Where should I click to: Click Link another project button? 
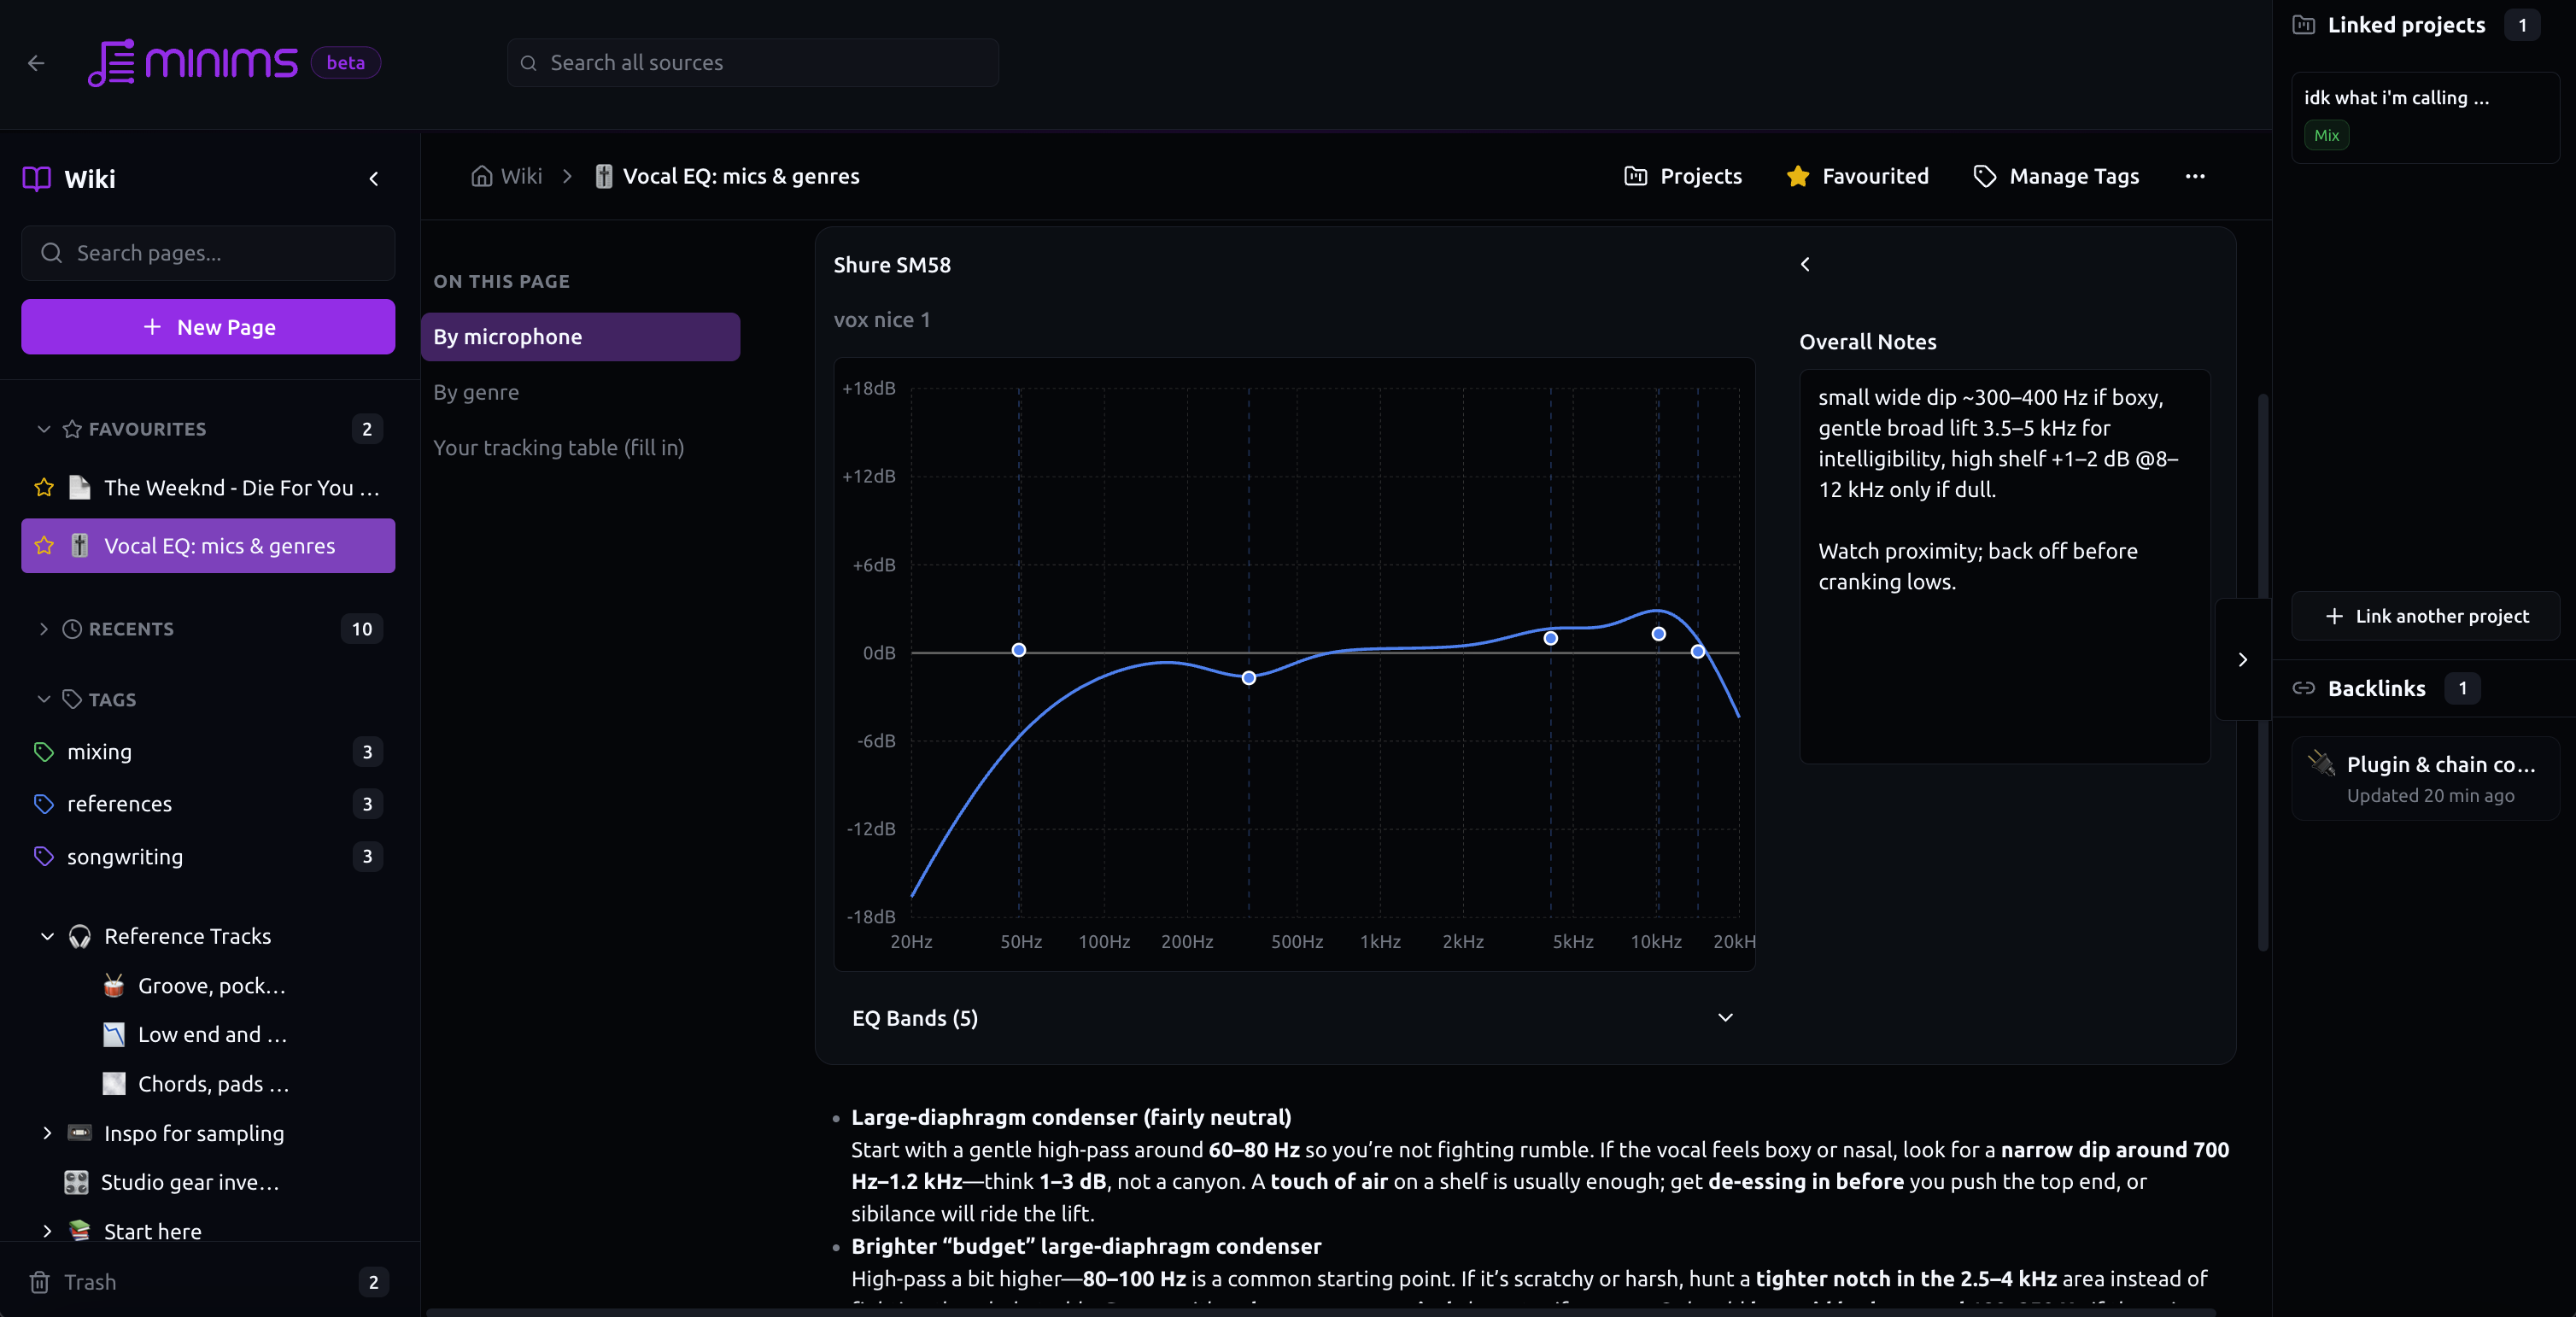2426,616
